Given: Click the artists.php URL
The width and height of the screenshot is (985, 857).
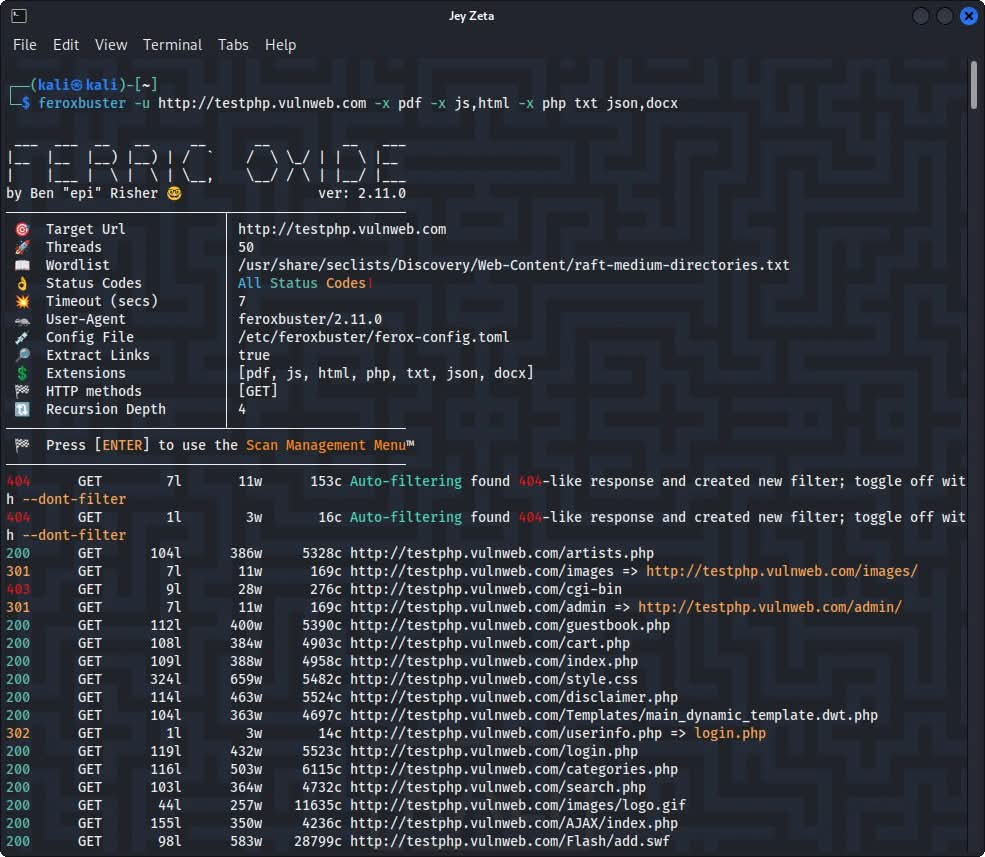Looking at the screenshot, I should point(501,553).
